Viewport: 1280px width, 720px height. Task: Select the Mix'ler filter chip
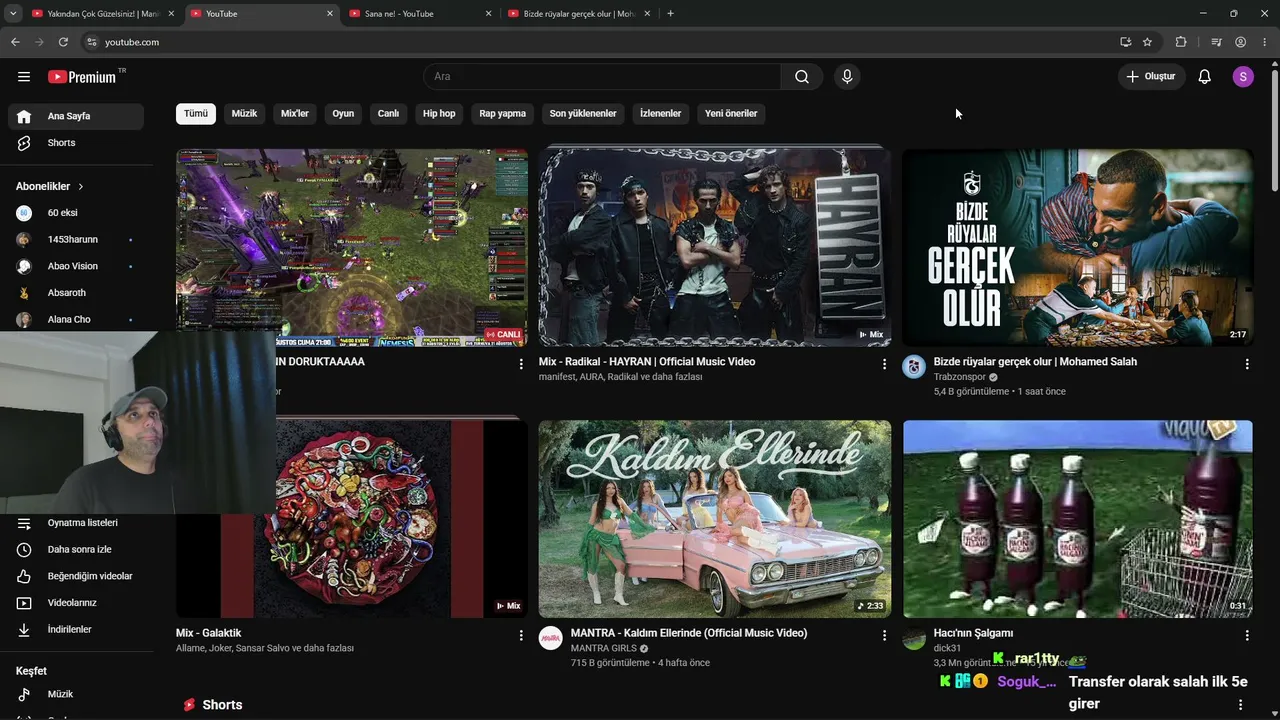295,113
